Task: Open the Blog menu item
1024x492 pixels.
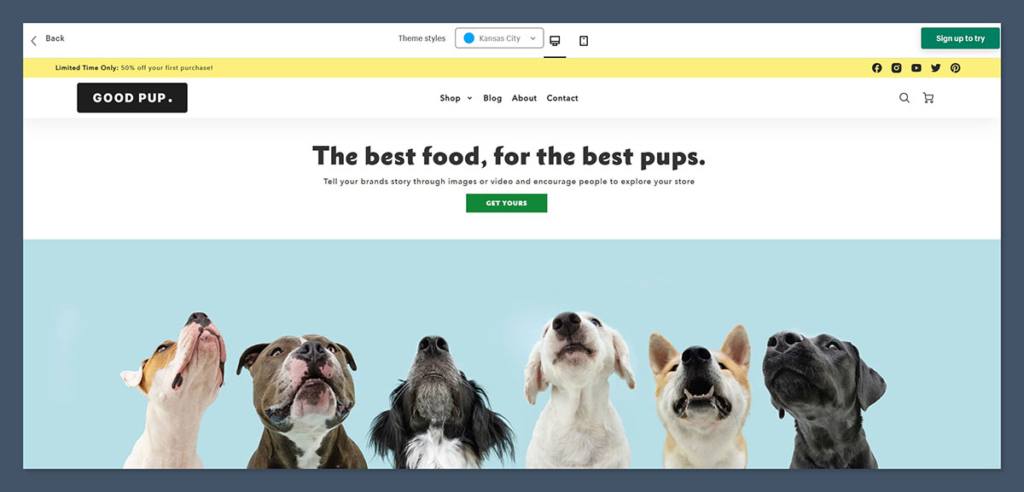Action: click(x=492, y=98)
